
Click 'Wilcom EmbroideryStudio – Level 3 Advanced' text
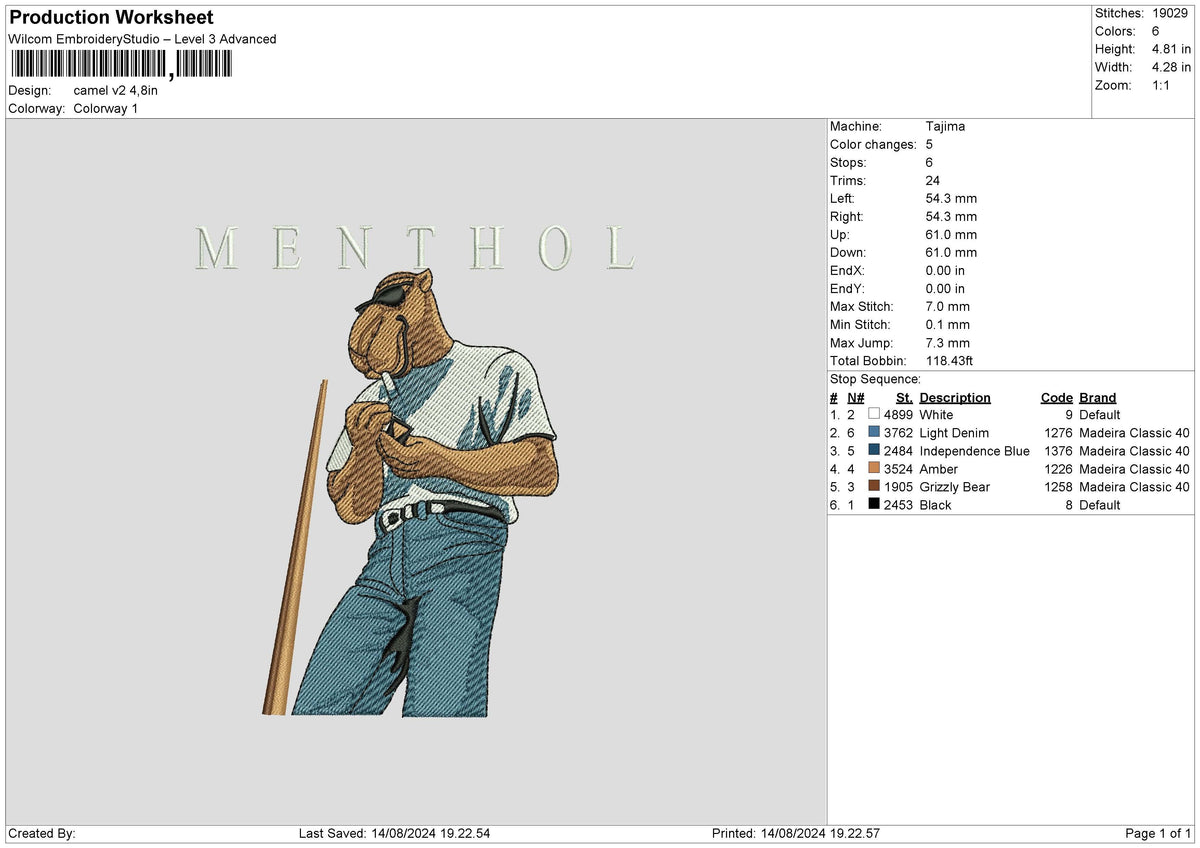point(142,39)
